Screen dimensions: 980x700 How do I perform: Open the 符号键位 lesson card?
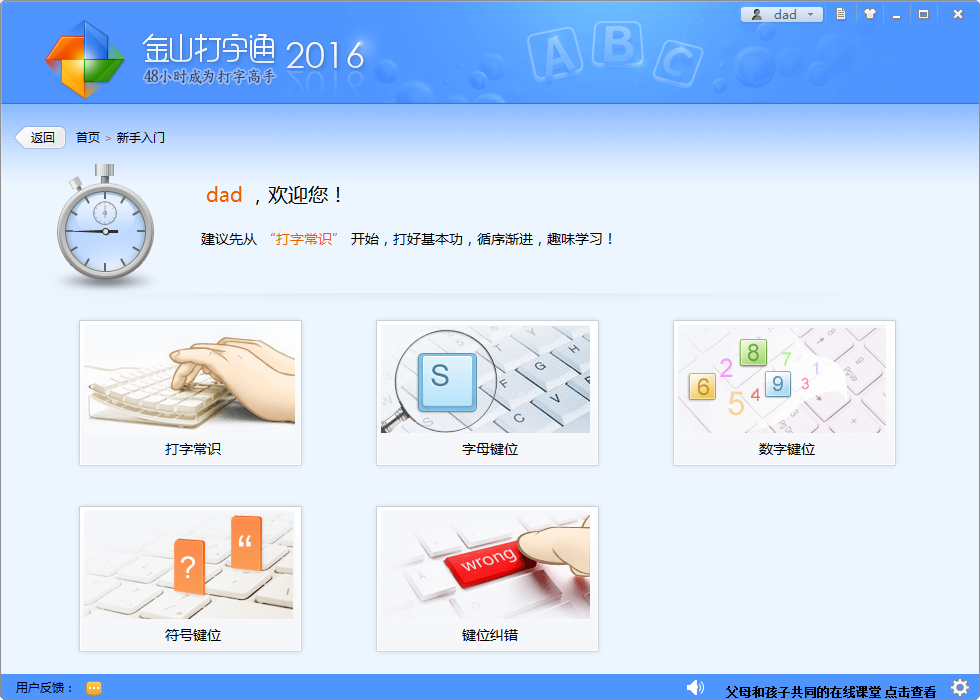coord(190,579)
